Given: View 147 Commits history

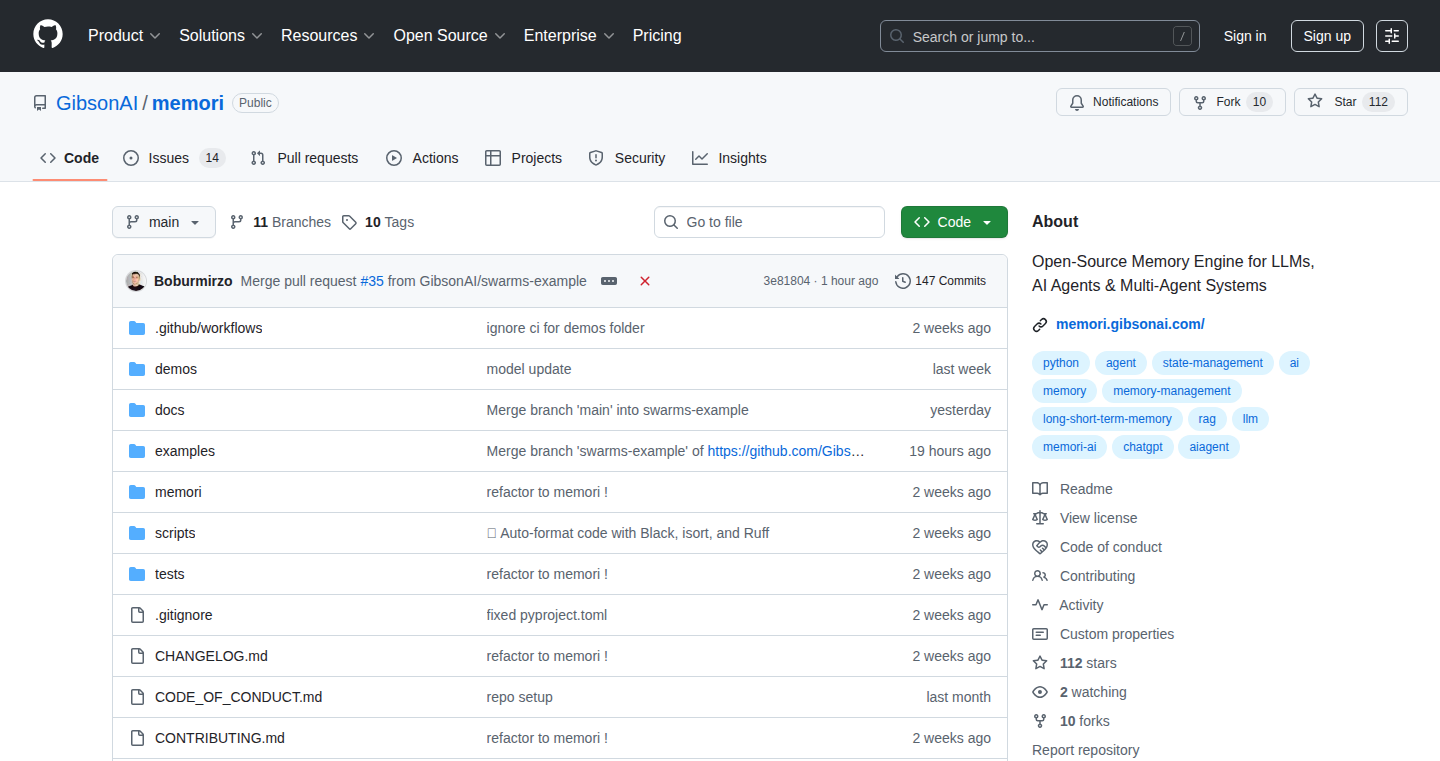Looking at the screenshot, I should 941,281.
